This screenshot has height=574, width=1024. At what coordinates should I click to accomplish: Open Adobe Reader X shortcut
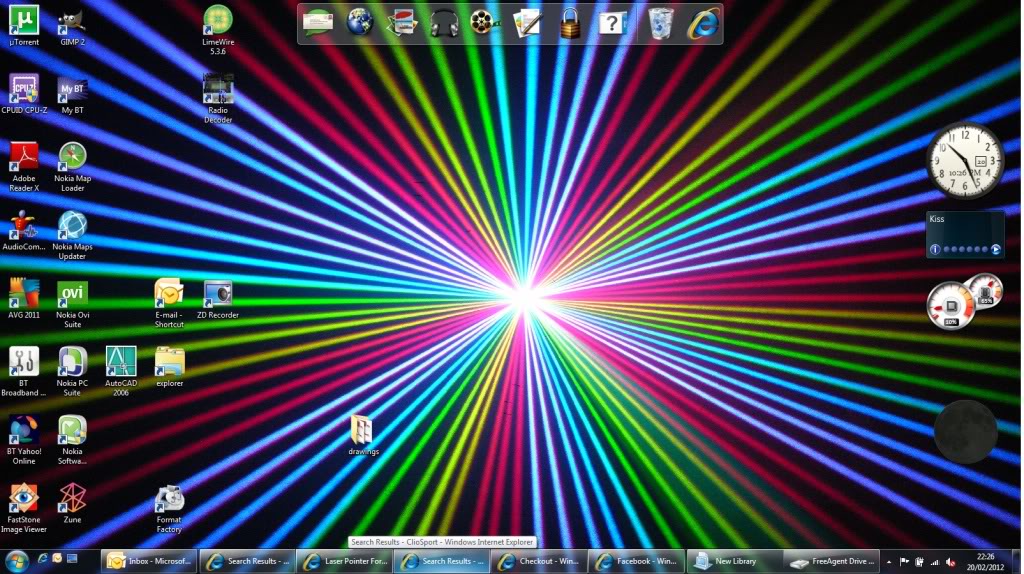pos(23,157)
